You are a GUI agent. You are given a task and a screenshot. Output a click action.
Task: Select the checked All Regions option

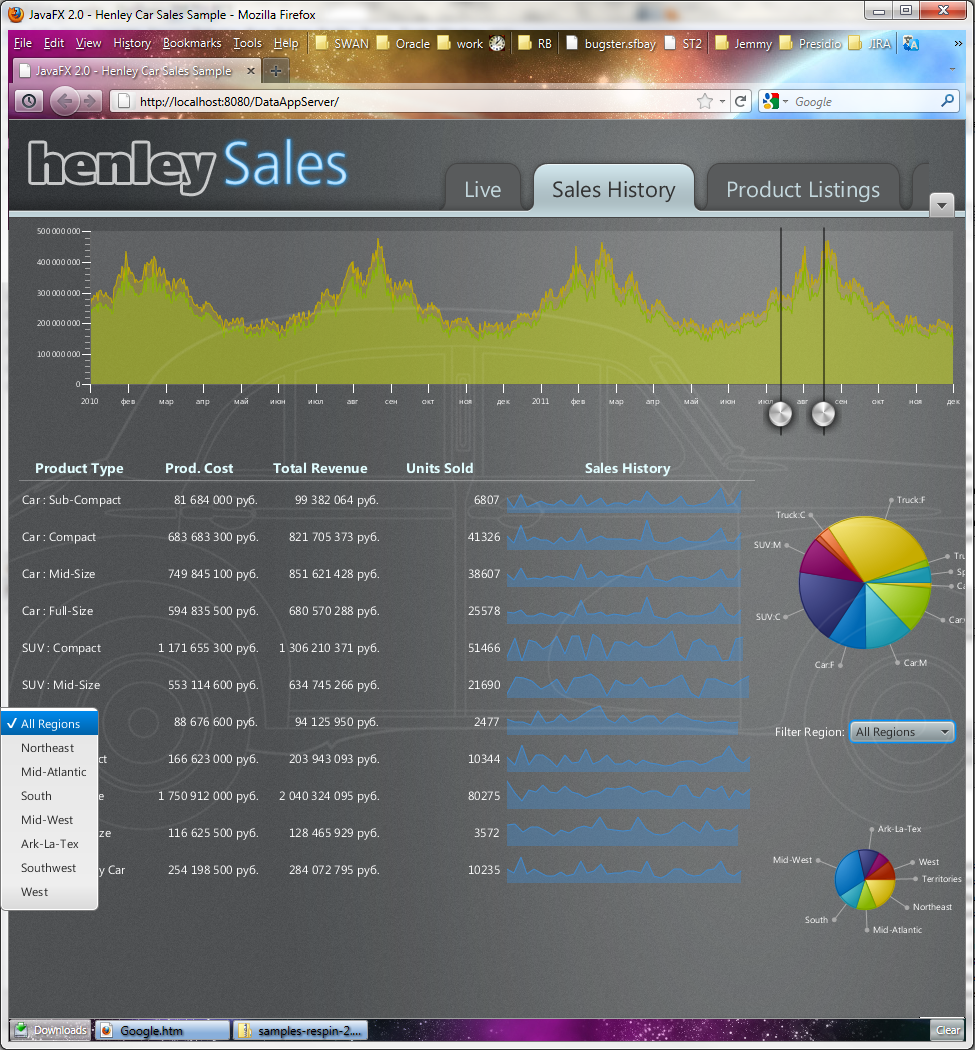pyautogui.click(x=50, y=724)
